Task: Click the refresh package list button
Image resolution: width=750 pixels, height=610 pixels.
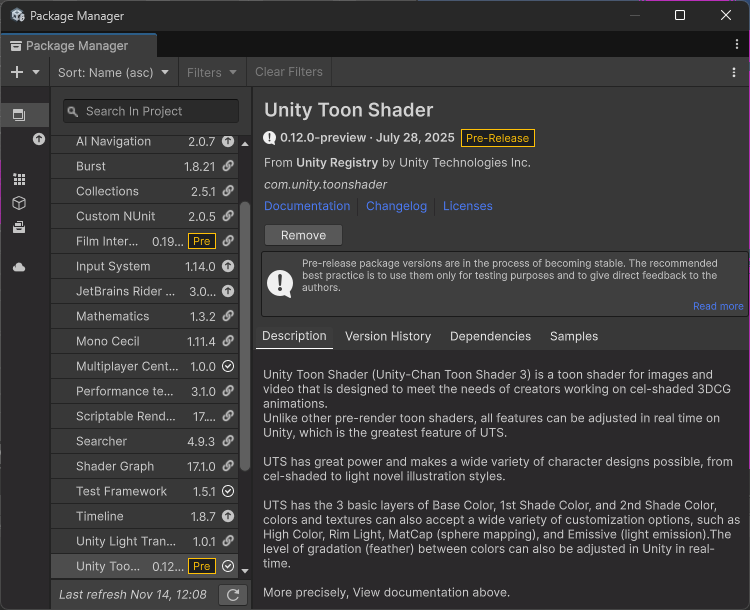Action: point(232,595)
